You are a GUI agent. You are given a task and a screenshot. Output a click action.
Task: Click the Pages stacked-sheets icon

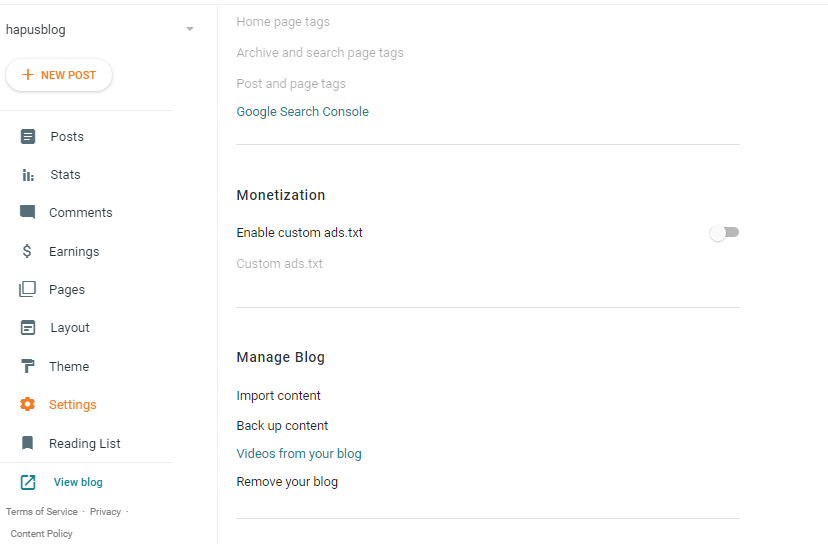coord(27,289)
